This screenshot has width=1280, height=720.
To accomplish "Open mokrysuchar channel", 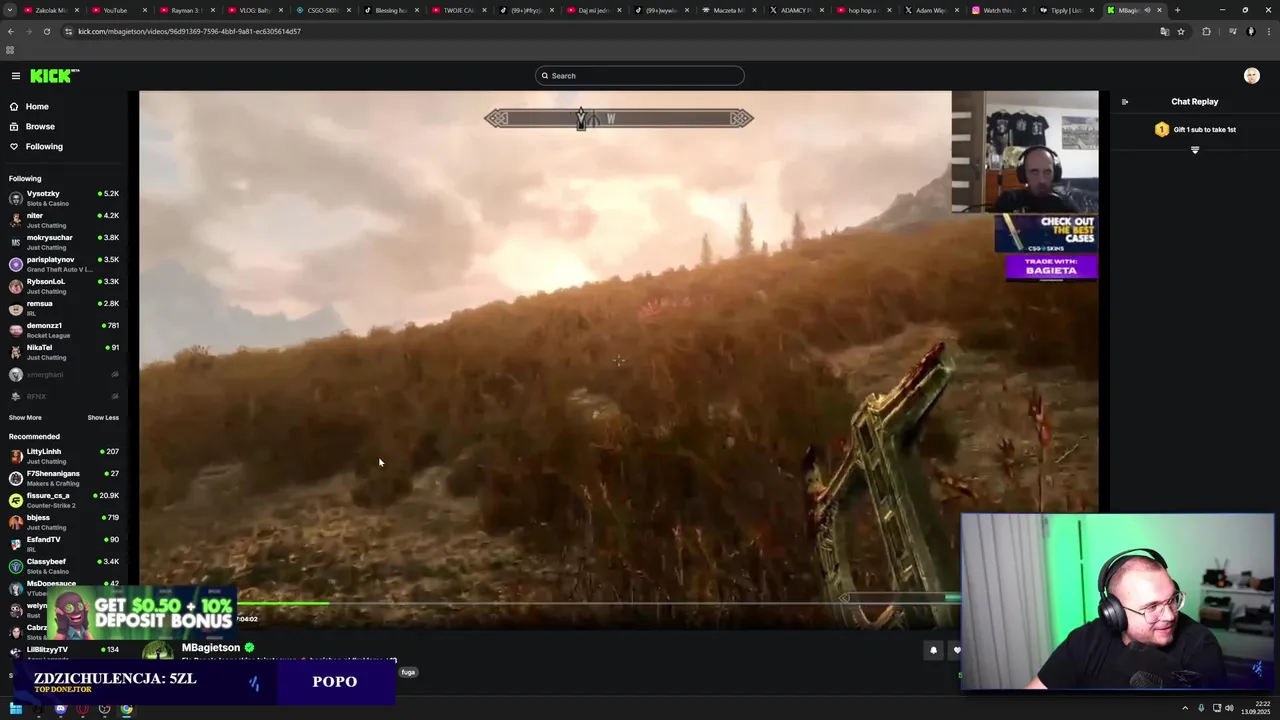I will 64,242.
